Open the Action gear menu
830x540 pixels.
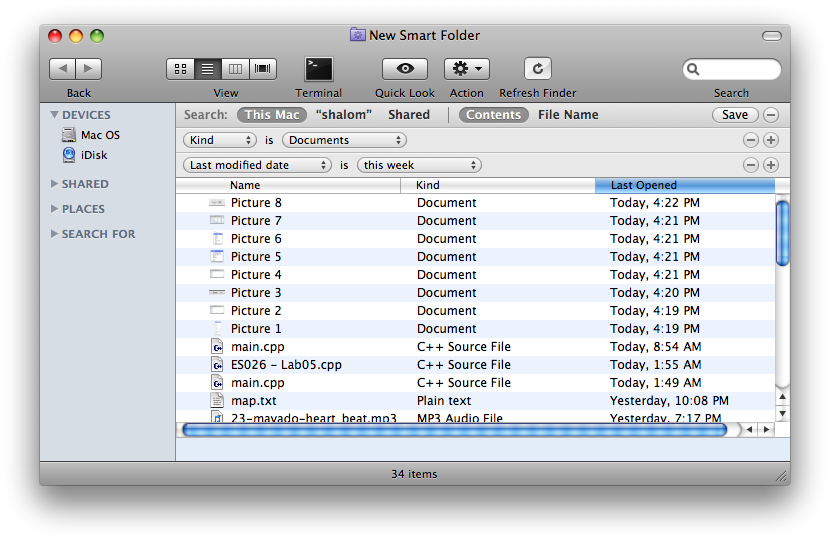tap(466, 69)
